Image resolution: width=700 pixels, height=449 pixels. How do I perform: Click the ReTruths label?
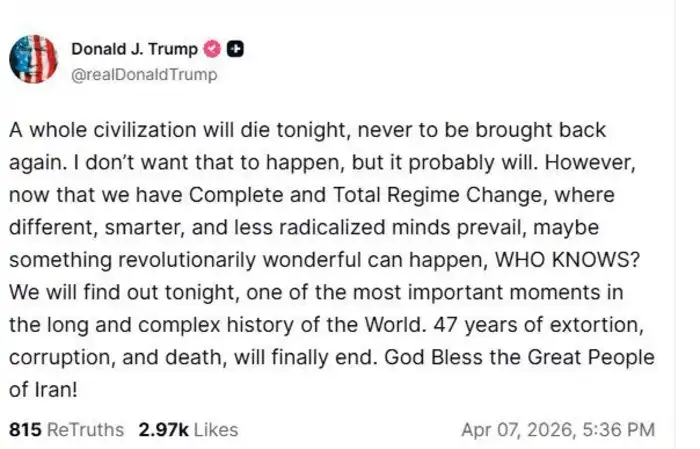(x=88, y=429)
